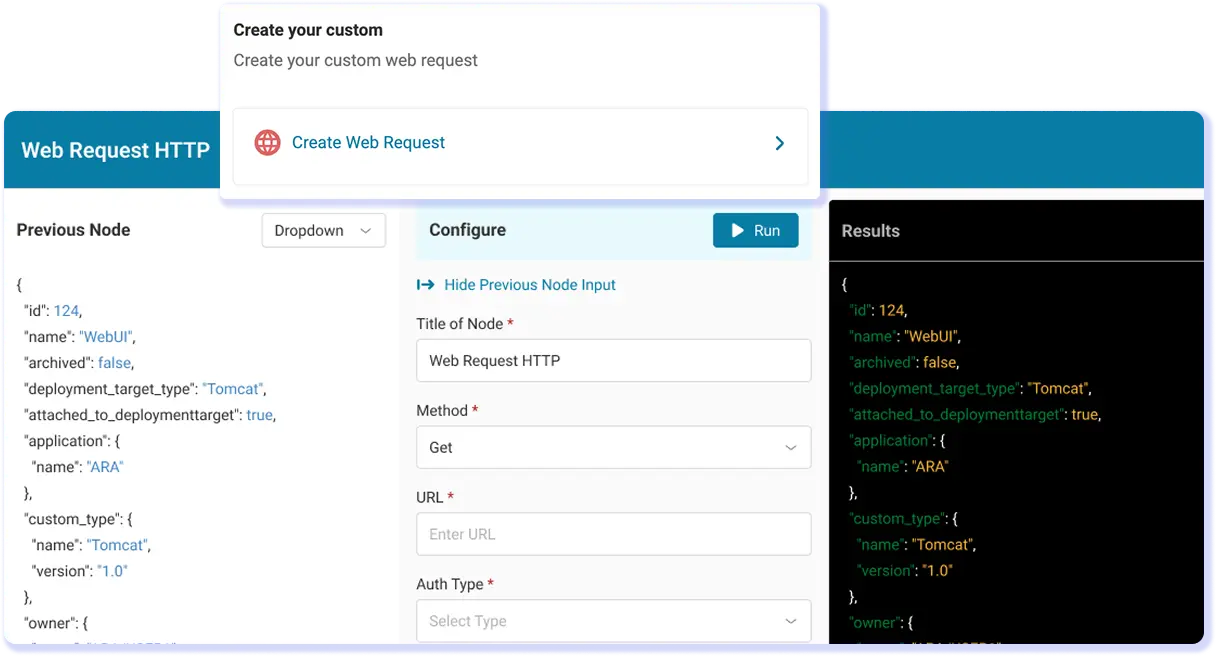Open the Method dropdown showing Get
The height and width of the screenshot is (656, 1216).
pos(613,447)
